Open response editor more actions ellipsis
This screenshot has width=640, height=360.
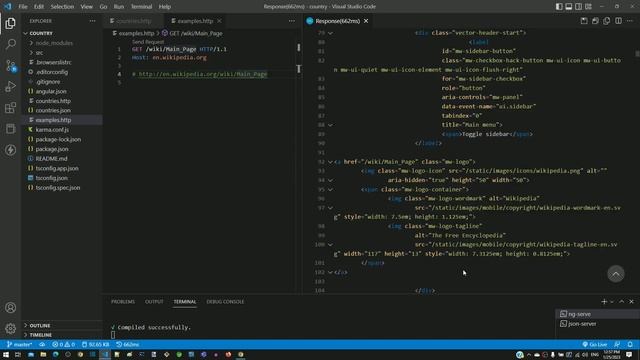630,21
